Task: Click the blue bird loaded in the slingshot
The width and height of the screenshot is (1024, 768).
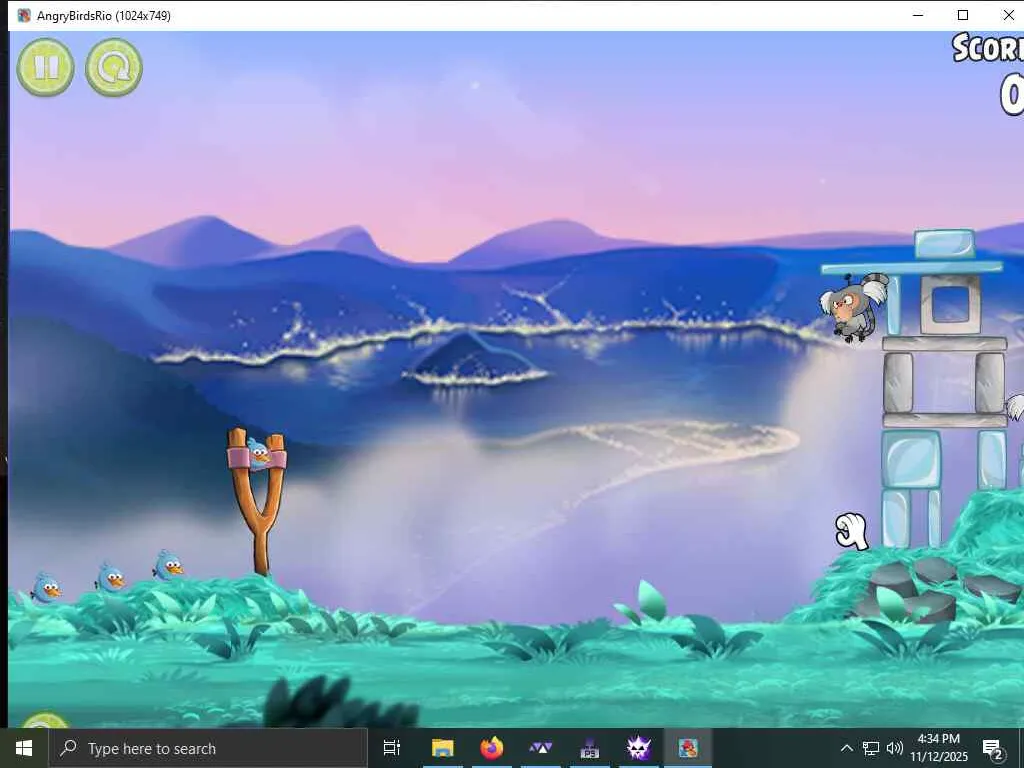Action: [258, 453]
